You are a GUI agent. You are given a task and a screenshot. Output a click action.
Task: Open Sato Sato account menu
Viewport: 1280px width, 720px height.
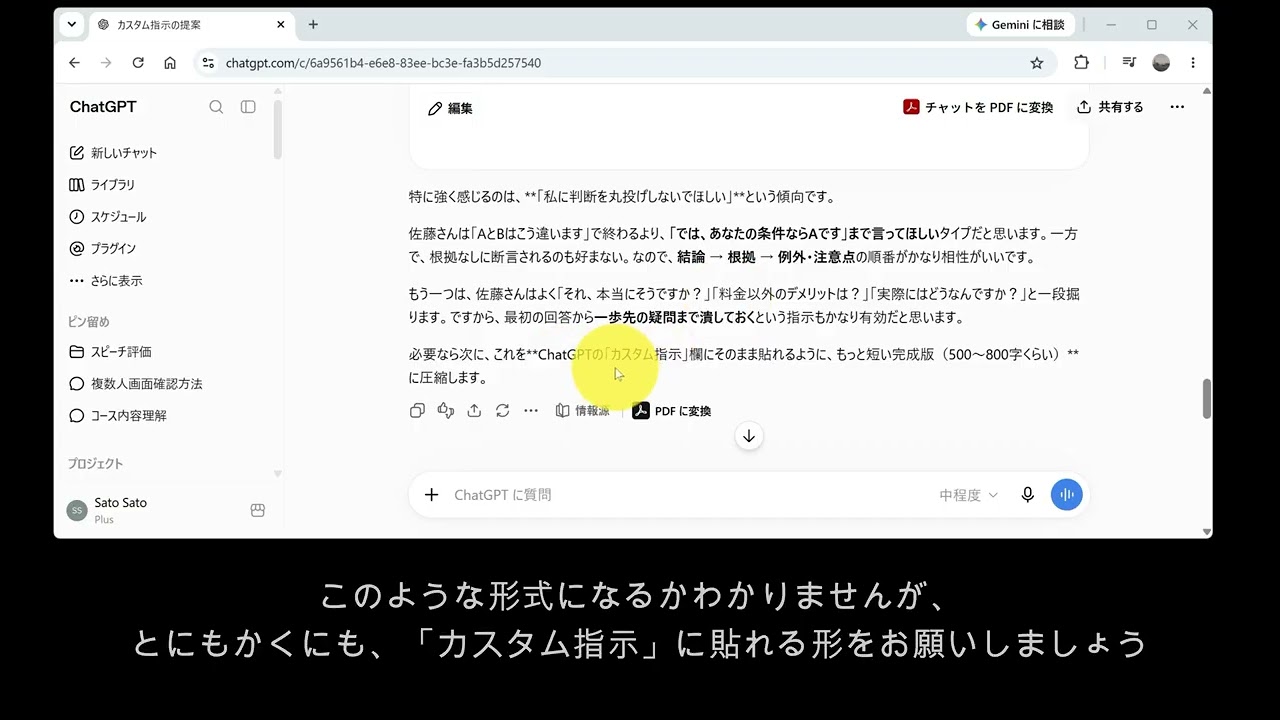[107, 510]
